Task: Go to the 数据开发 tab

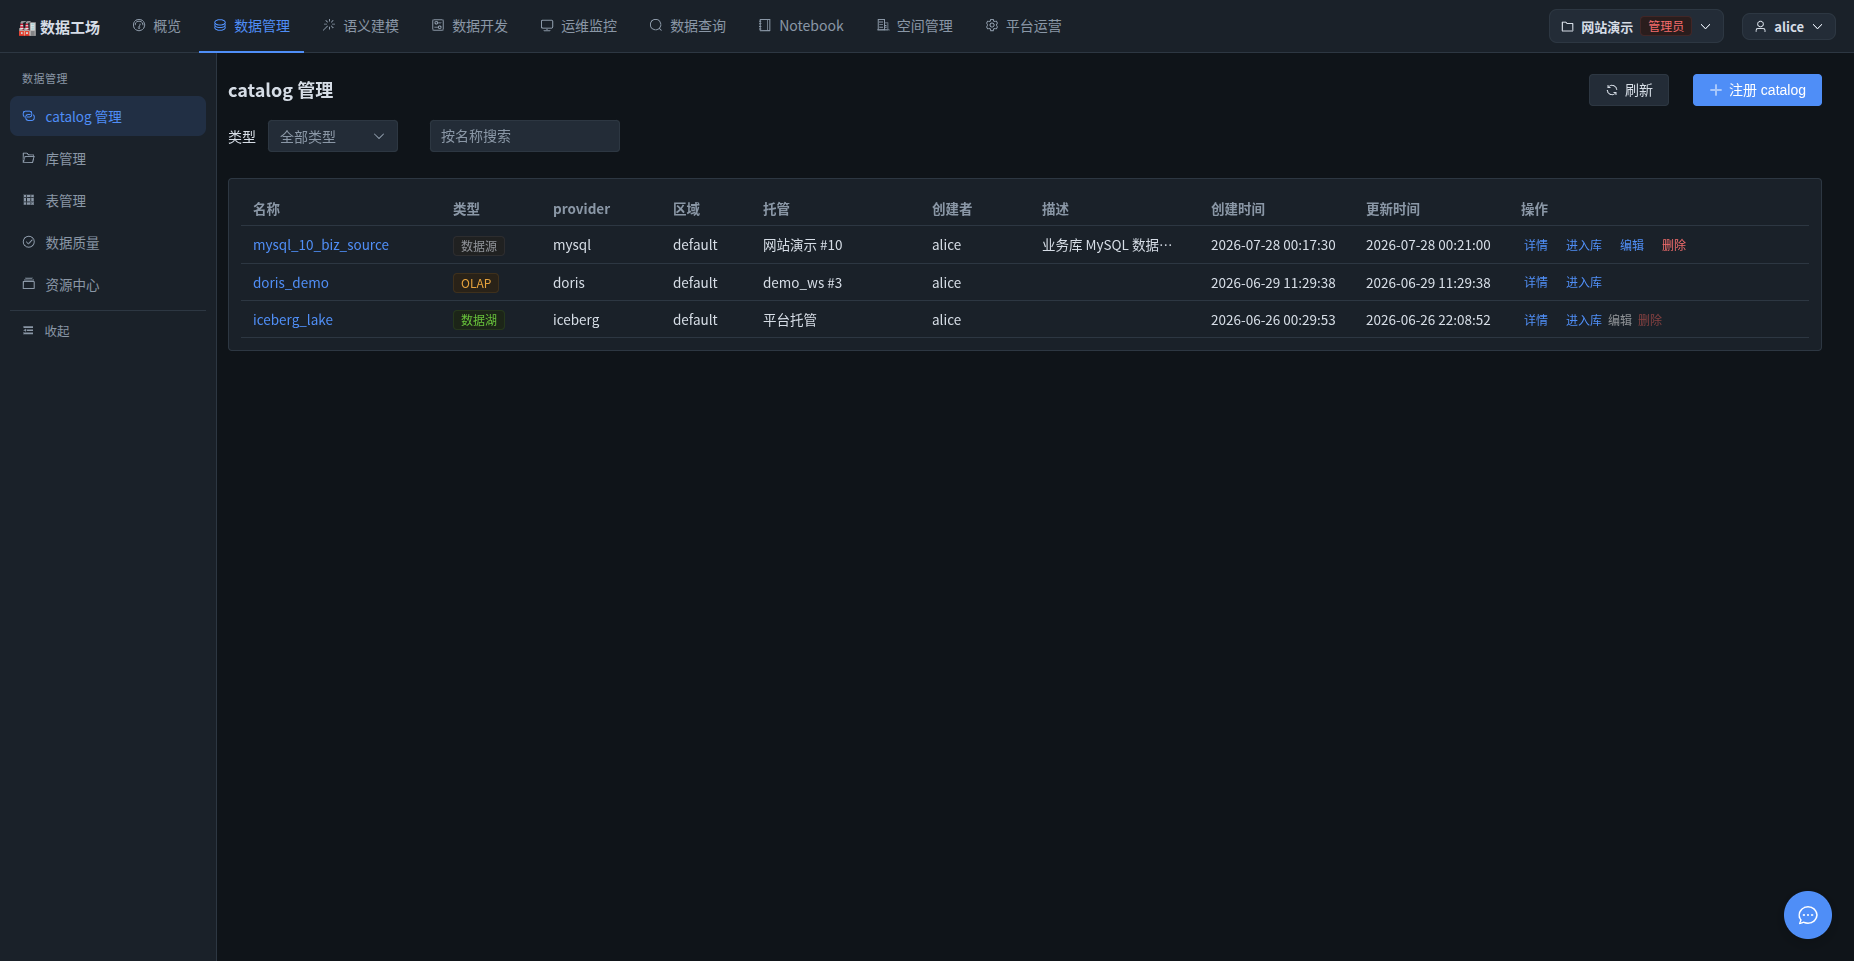Action: point(470,26)
